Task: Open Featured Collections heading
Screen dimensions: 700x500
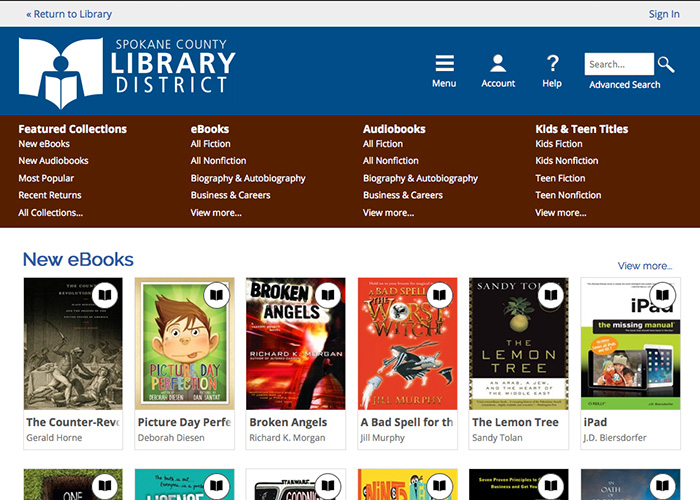Action: [72, 129]
